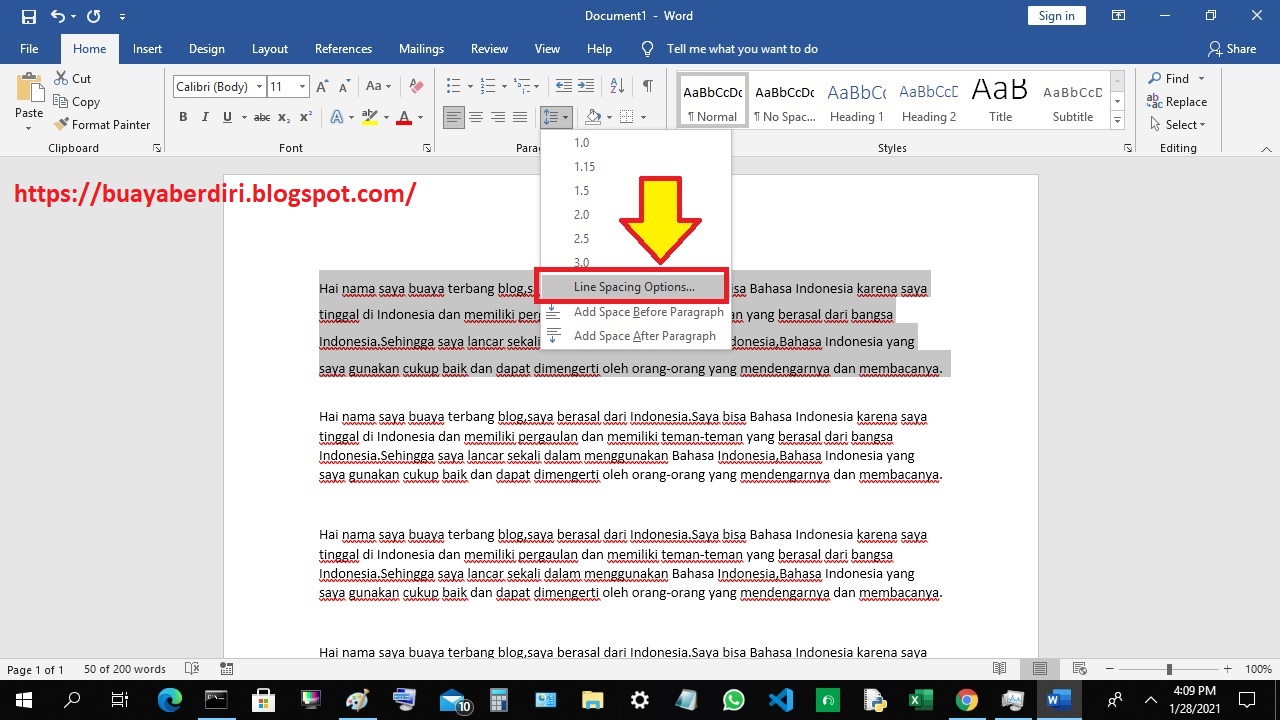The width and height of the screenshot is (1280, 720).
Task: Expand the Styles gallery more arrow
Action: coord(1118,121)
